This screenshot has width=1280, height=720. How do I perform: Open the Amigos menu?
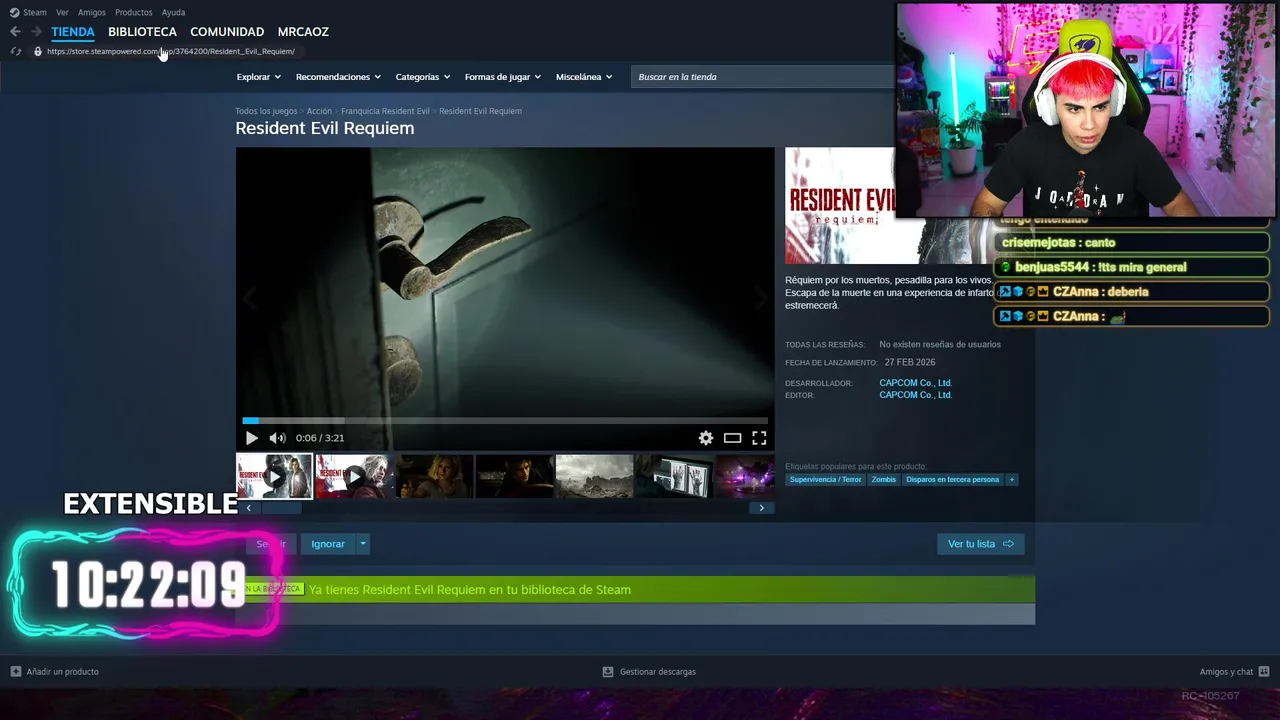(92, 12)
